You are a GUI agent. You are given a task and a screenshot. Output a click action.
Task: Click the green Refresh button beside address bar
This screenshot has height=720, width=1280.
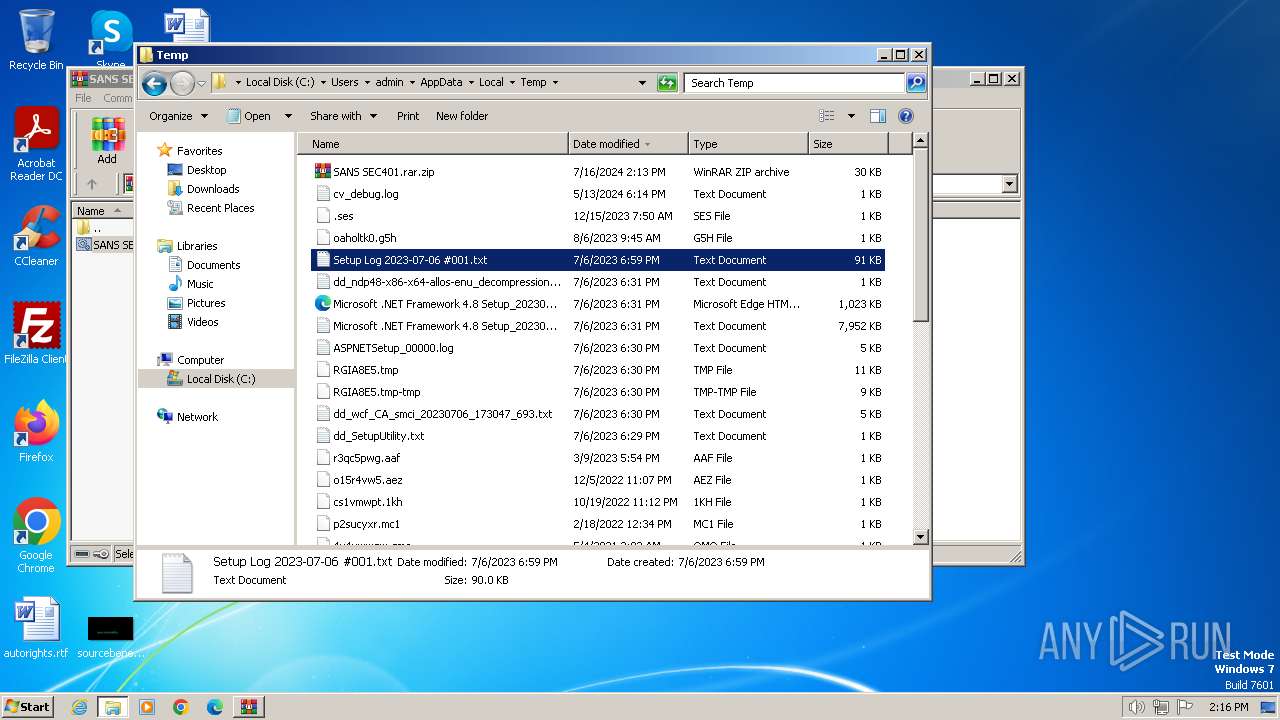click(667, 83)
